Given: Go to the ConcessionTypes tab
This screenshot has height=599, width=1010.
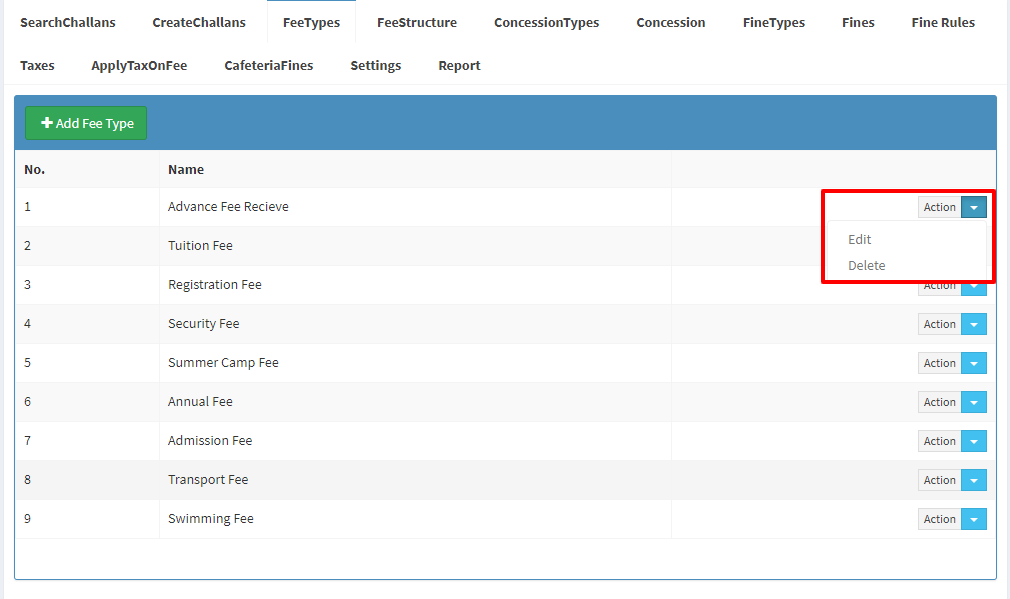Looking at the screenshot, I should tap(546, 23).
